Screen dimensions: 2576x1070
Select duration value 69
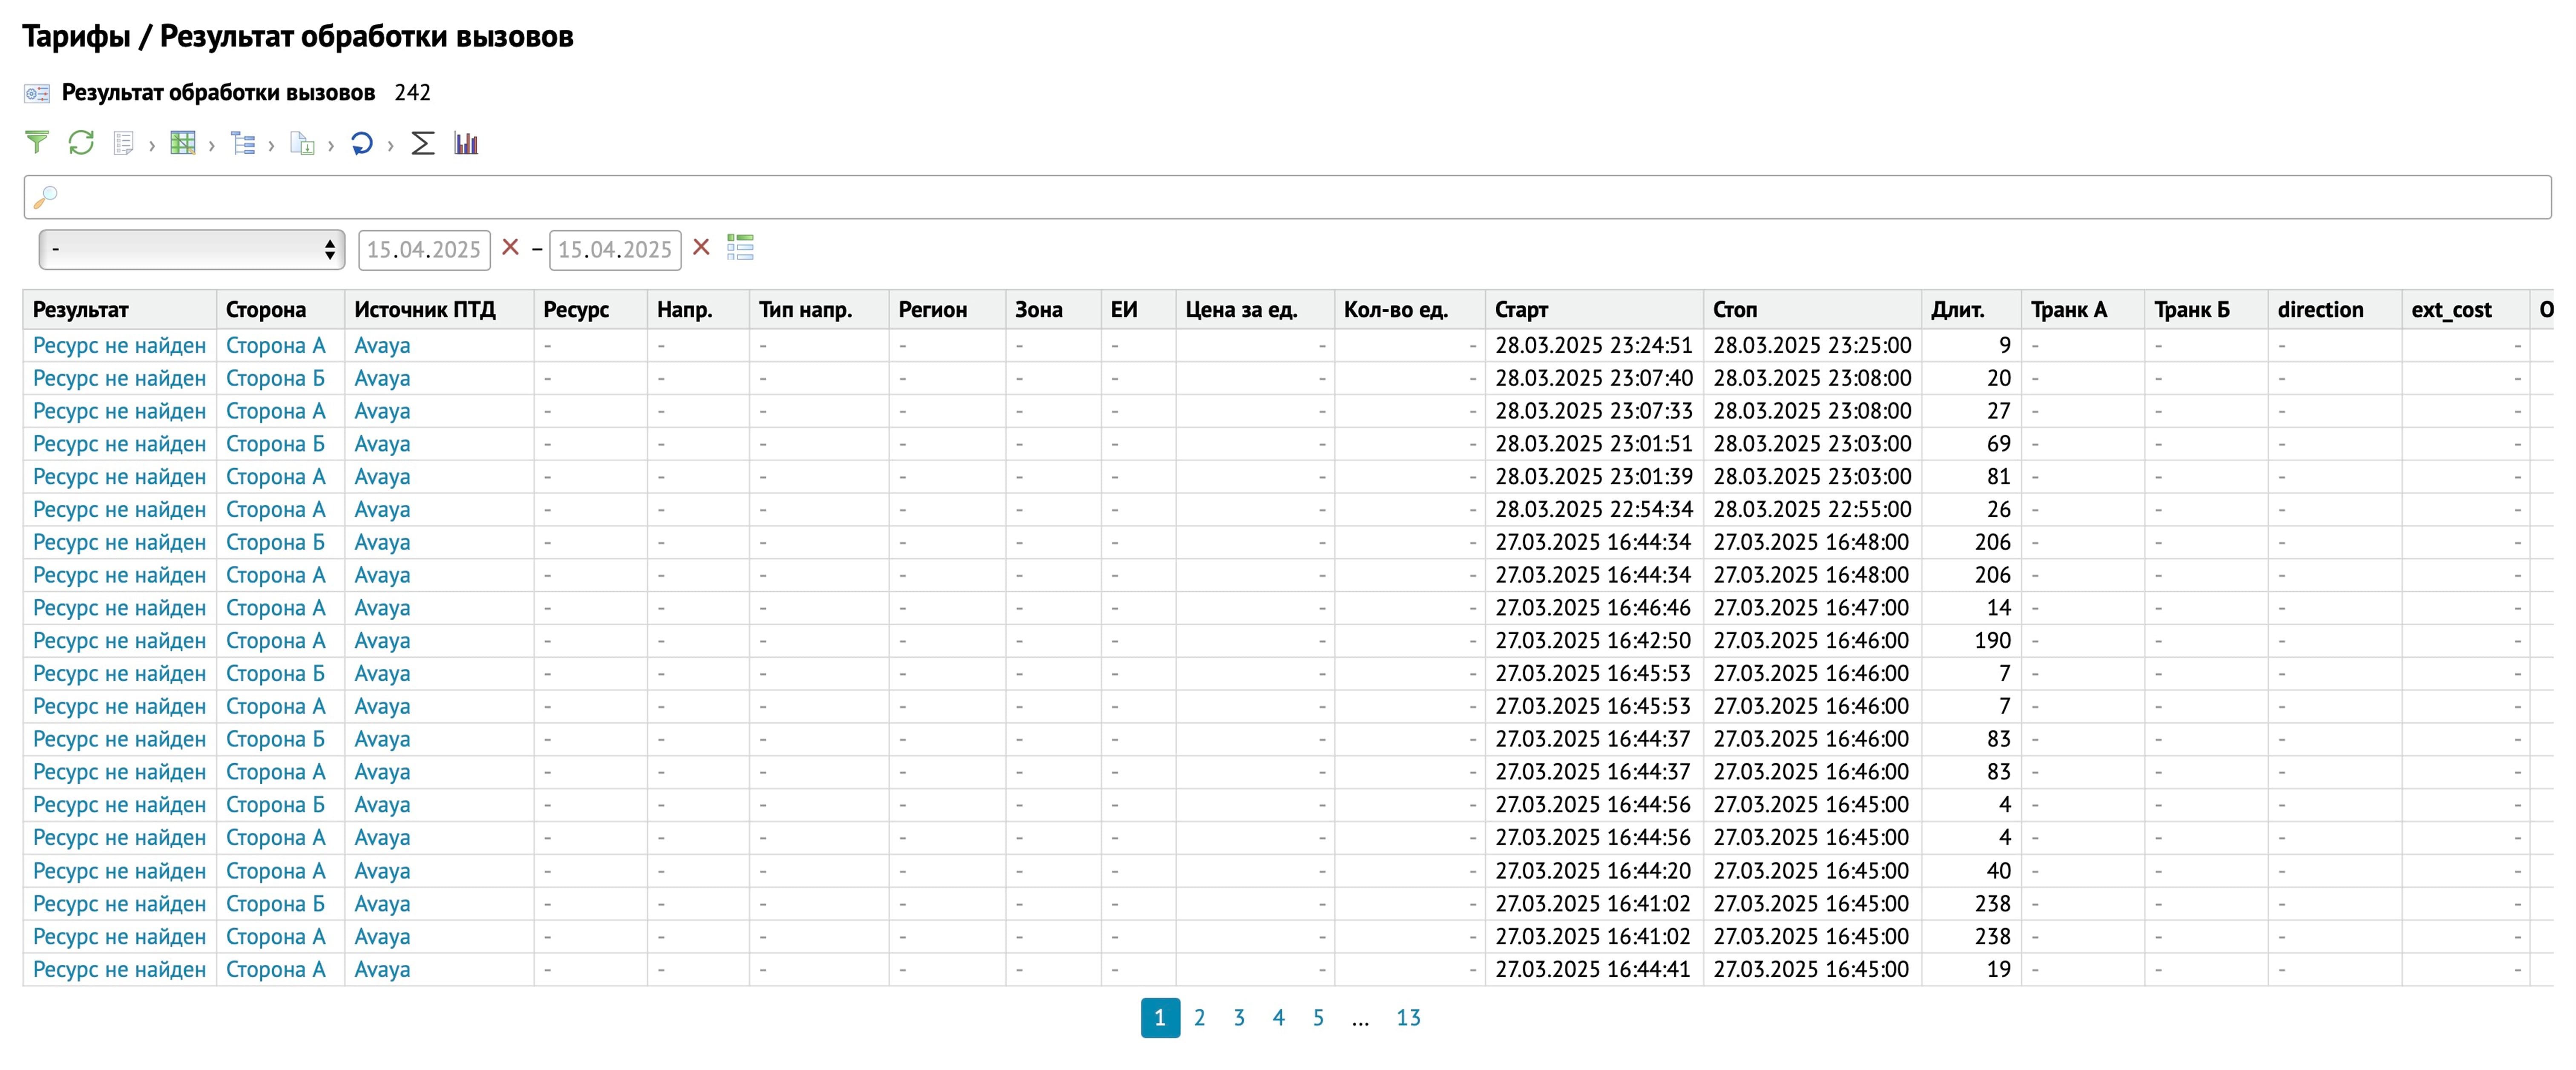(x=1998, y=444)
